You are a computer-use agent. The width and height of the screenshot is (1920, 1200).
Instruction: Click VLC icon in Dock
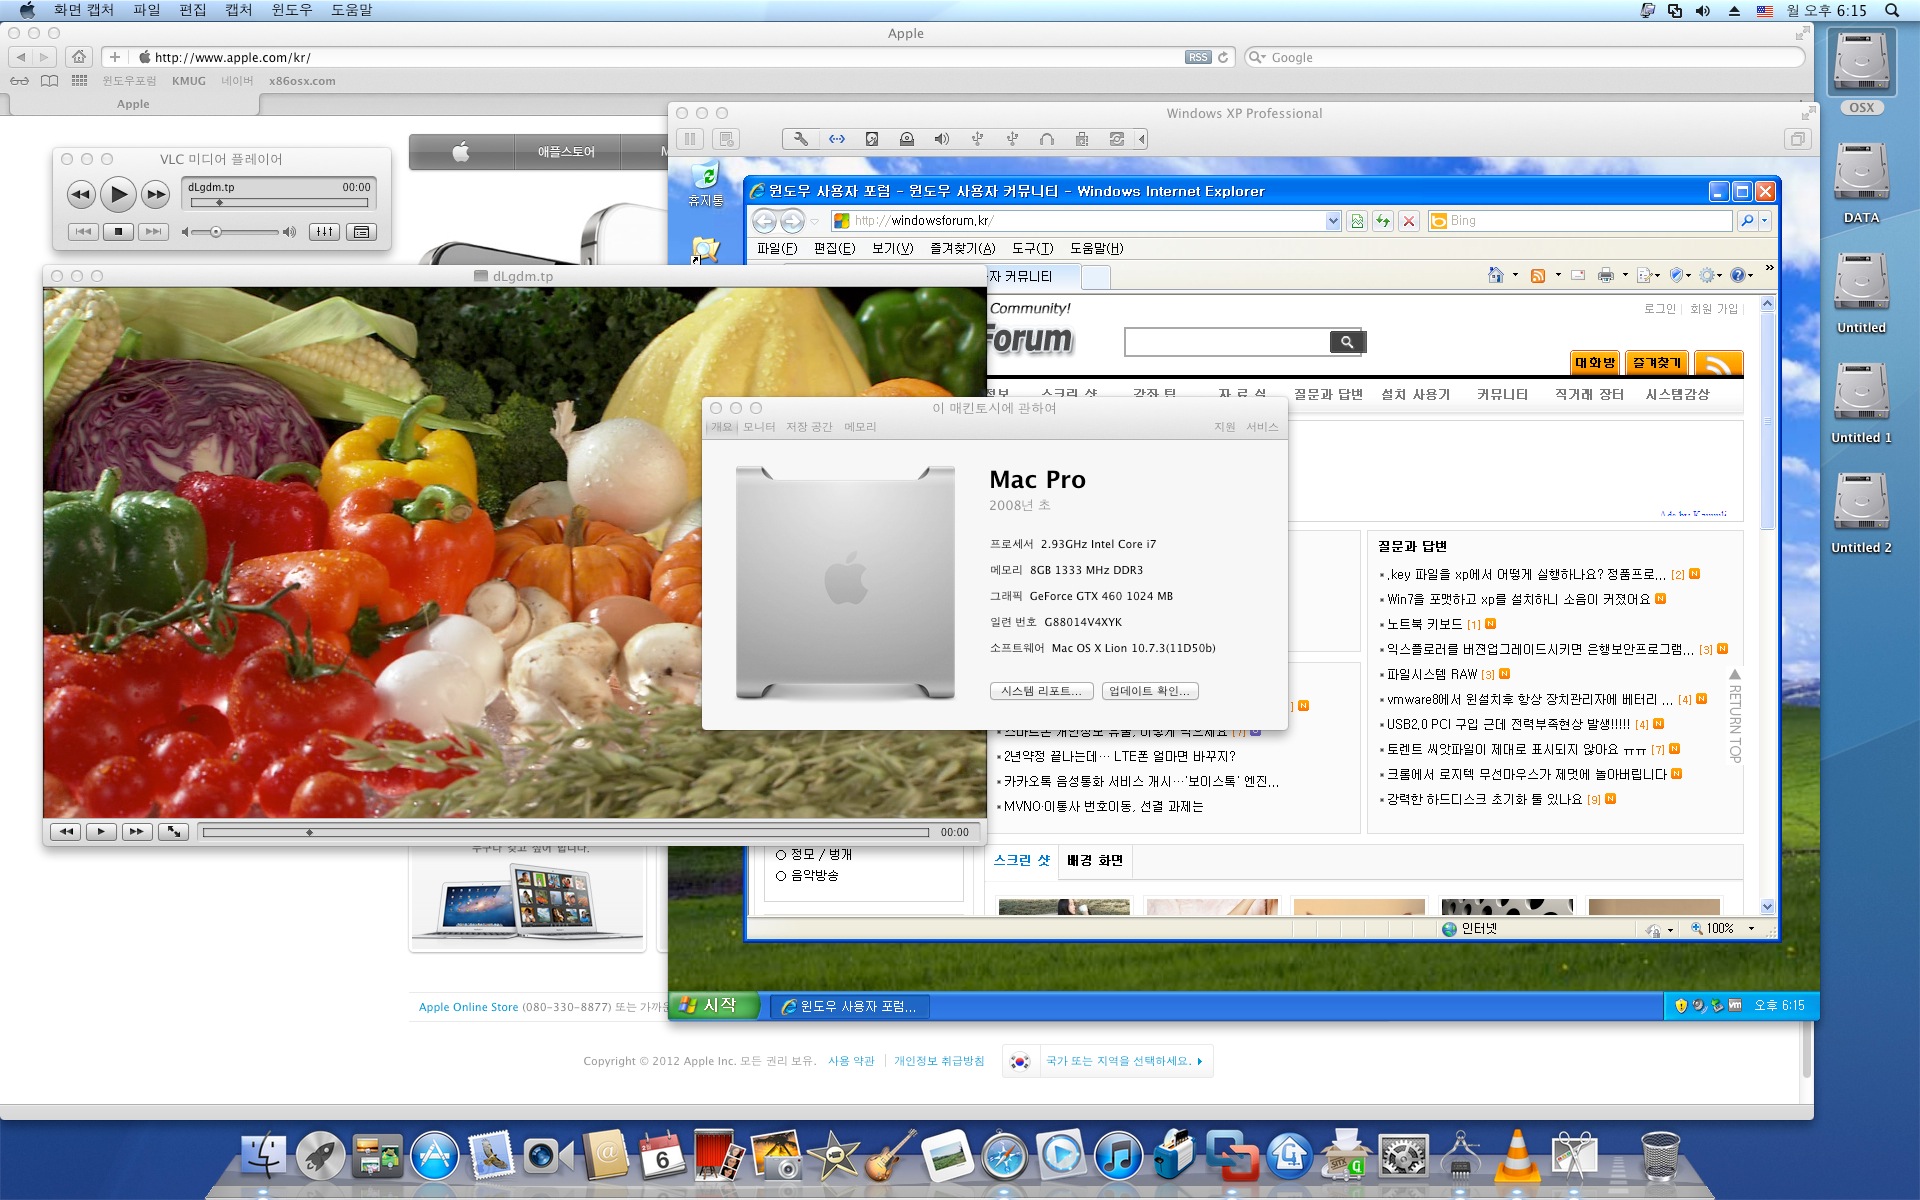tap(1517, 1155)
